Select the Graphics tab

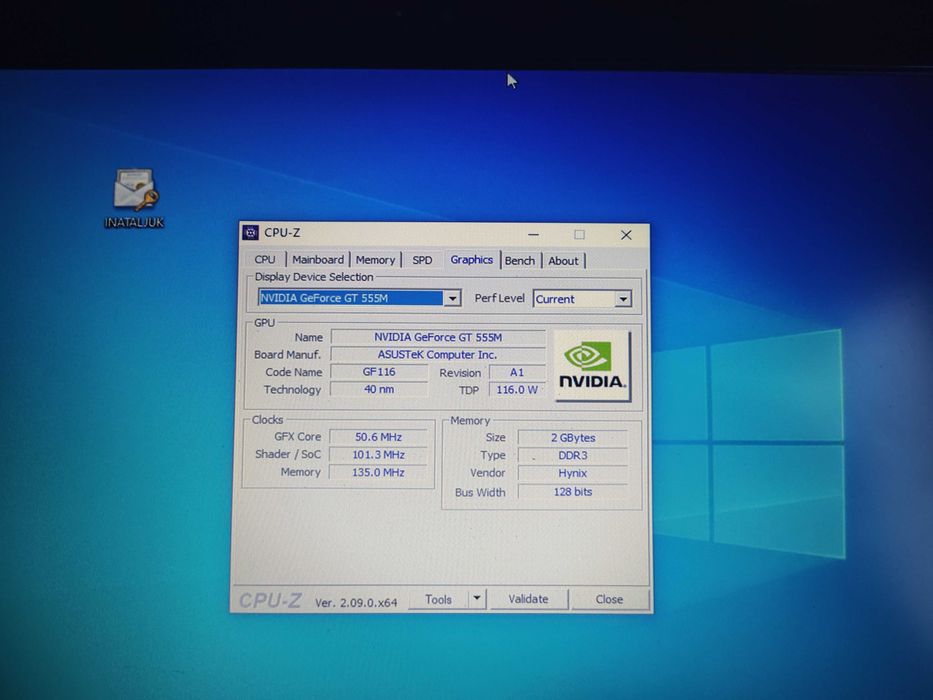[471, 260]
